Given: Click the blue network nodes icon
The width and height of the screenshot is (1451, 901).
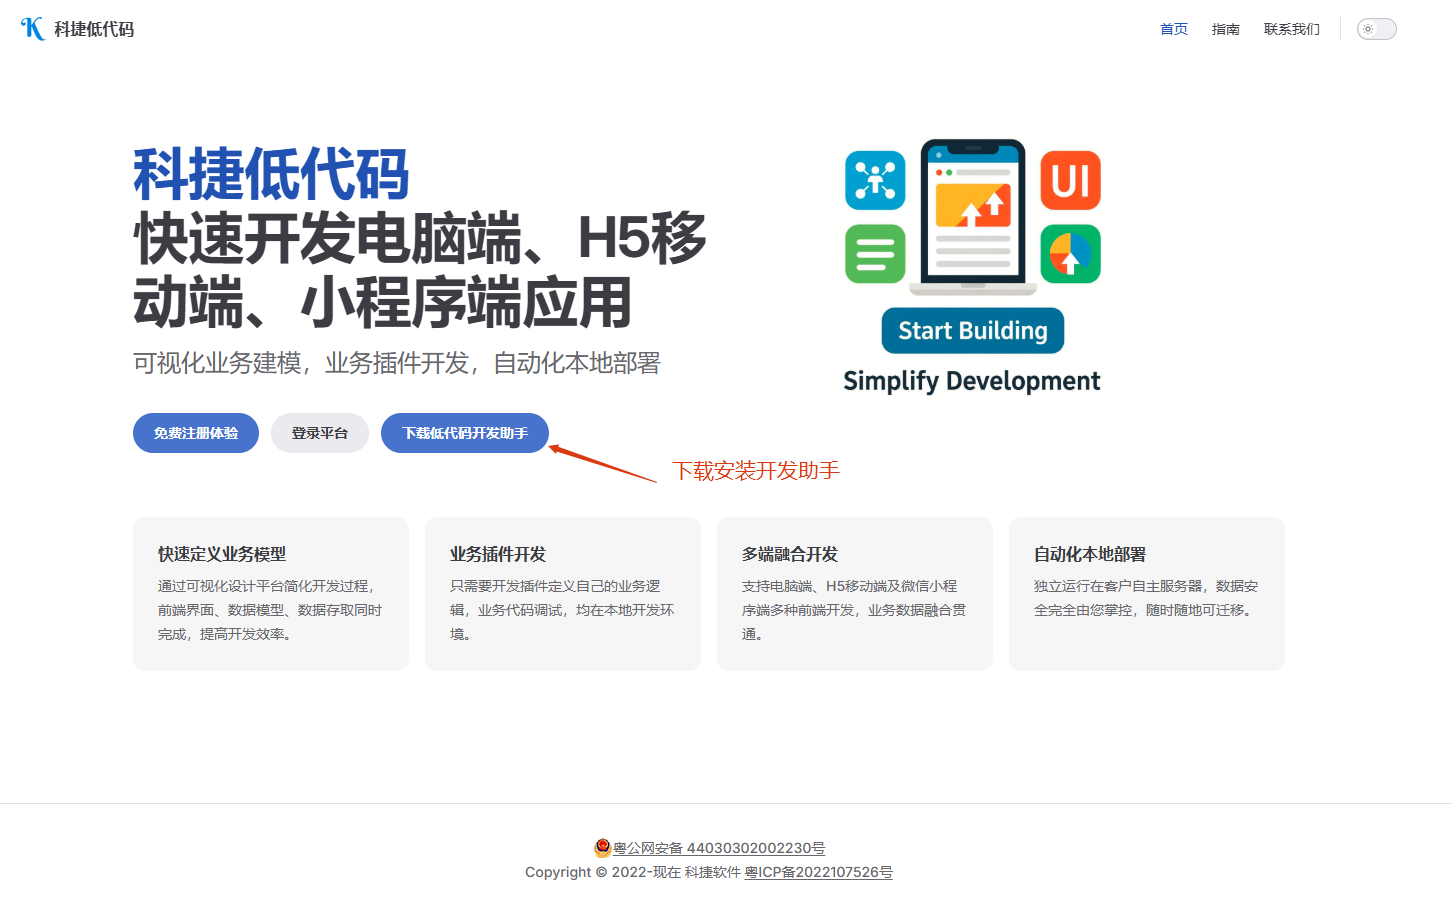Looking at the screenshot, I should coord(875,180).
